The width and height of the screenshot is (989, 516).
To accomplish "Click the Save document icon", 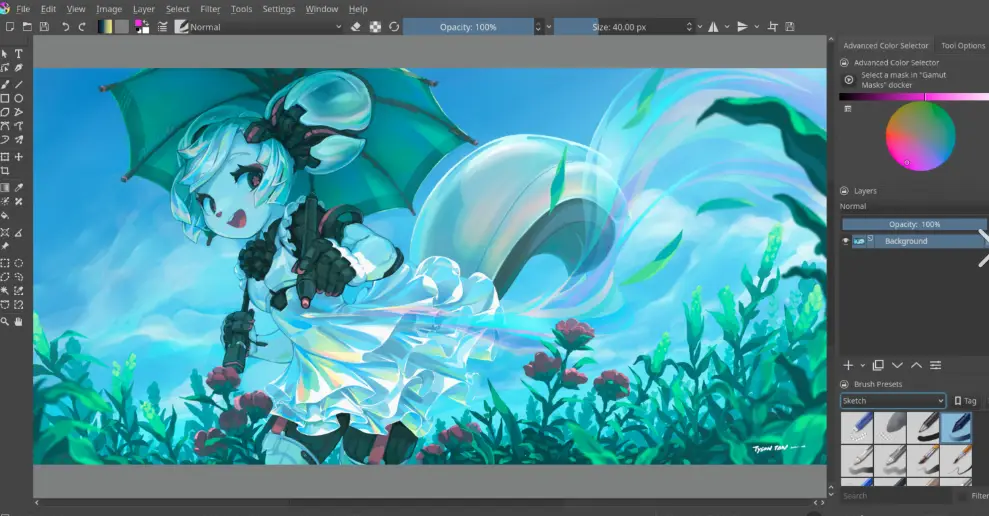I will (x=44, y=26).
